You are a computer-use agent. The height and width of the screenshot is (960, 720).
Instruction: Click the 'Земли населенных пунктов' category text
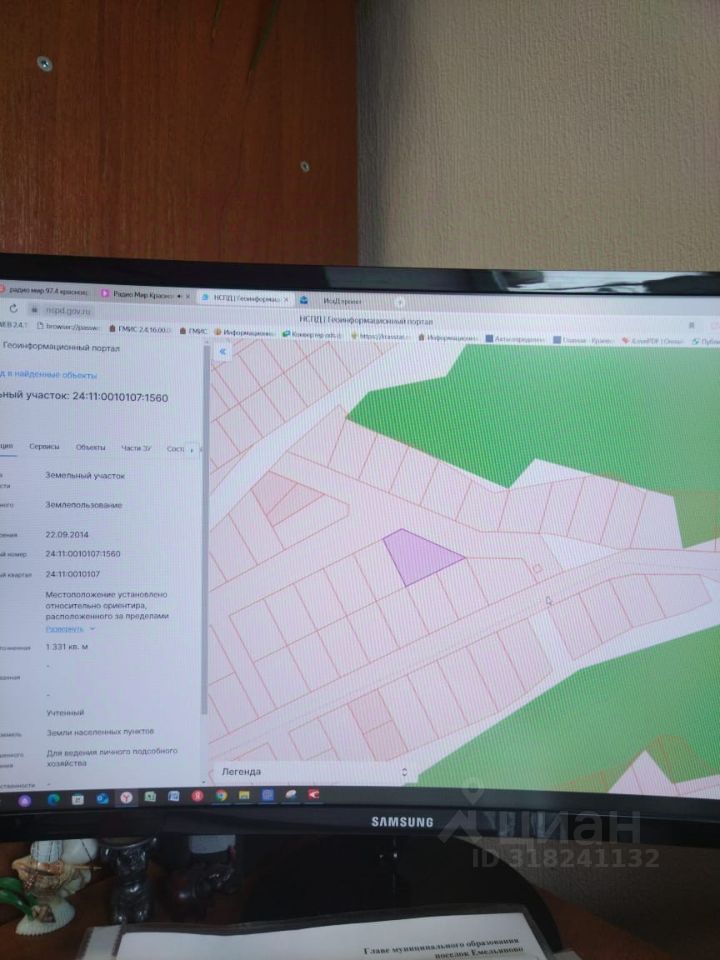[100, 732]
